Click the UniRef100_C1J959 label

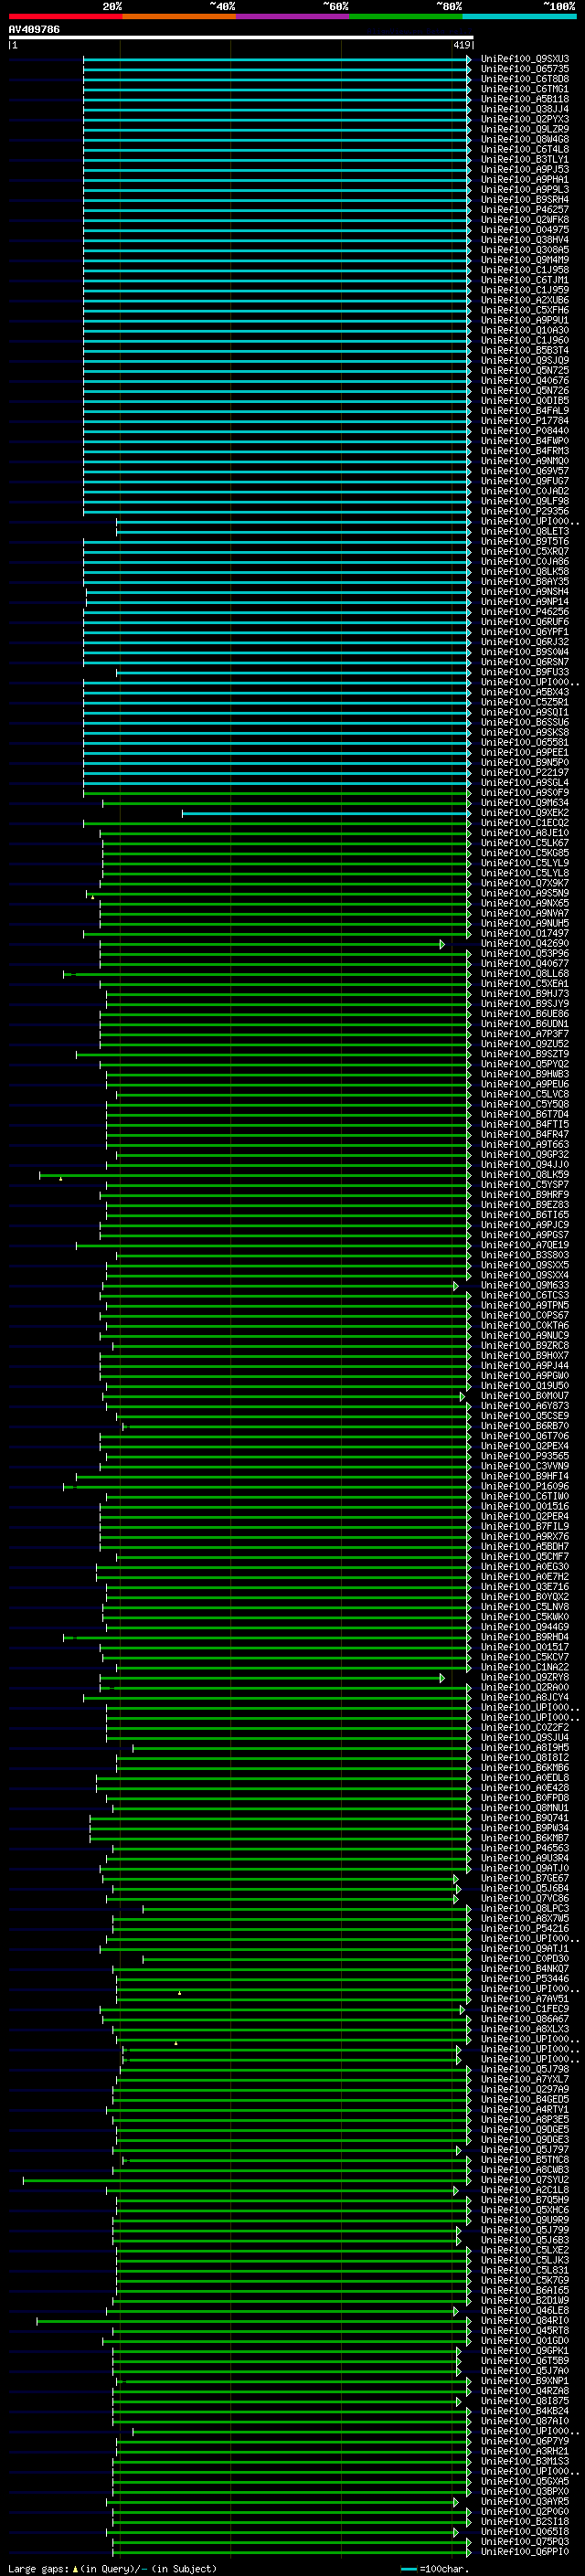coord(525,289)
